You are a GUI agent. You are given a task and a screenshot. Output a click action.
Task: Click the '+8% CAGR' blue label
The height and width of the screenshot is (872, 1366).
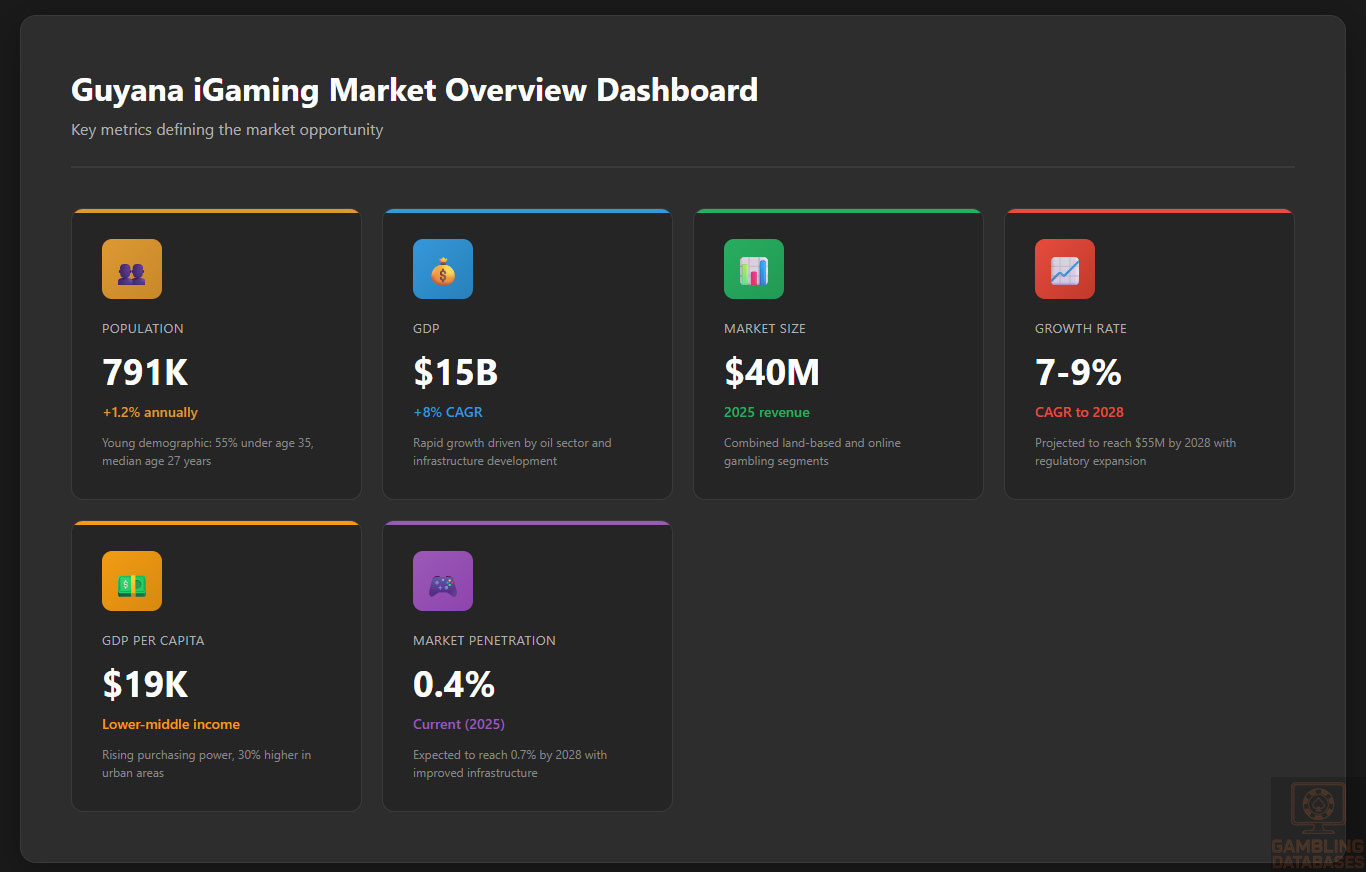(448, 412)
